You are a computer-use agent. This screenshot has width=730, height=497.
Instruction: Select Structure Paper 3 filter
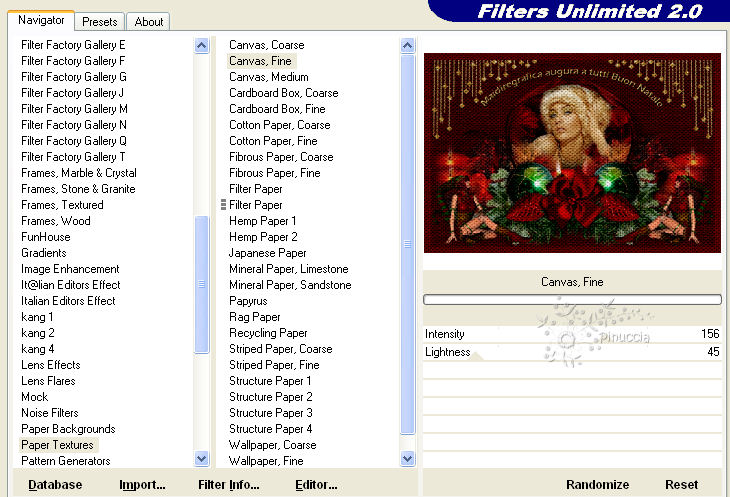click(270, 413)
